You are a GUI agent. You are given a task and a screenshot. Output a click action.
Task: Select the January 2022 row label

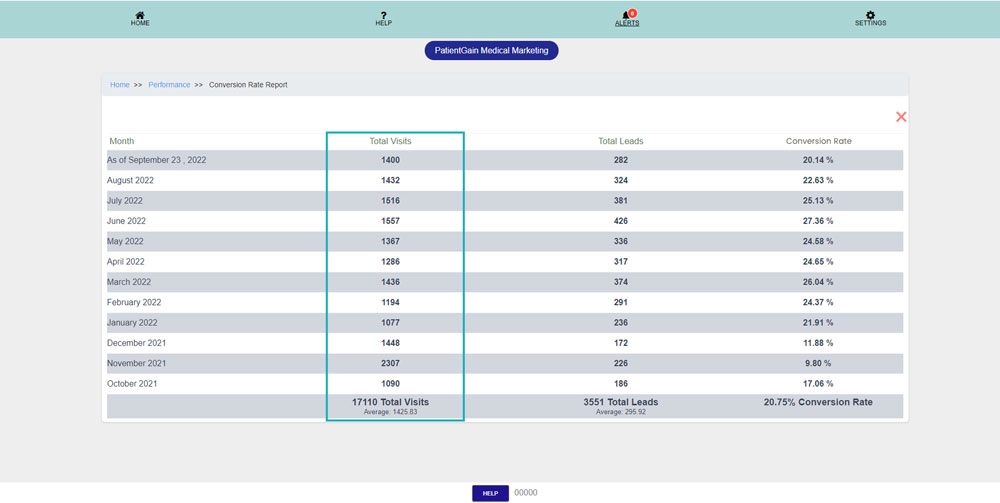point(132,323)
